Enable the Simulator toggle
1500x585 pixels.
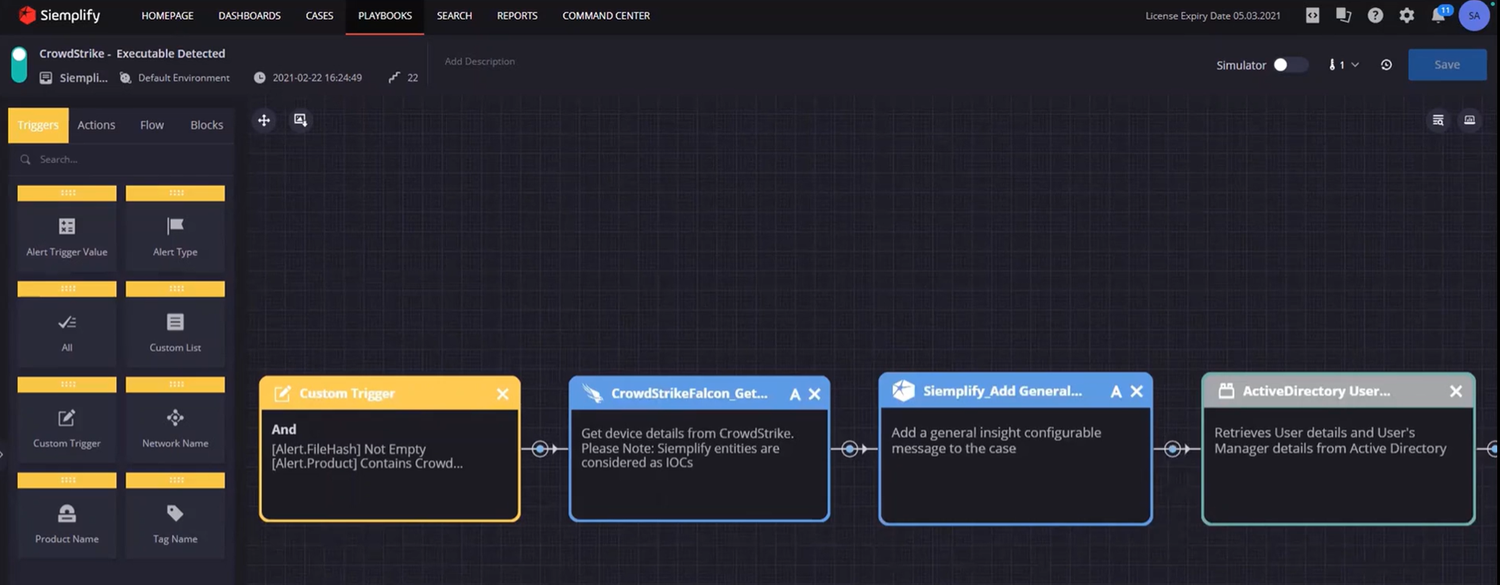[1291, 63]
